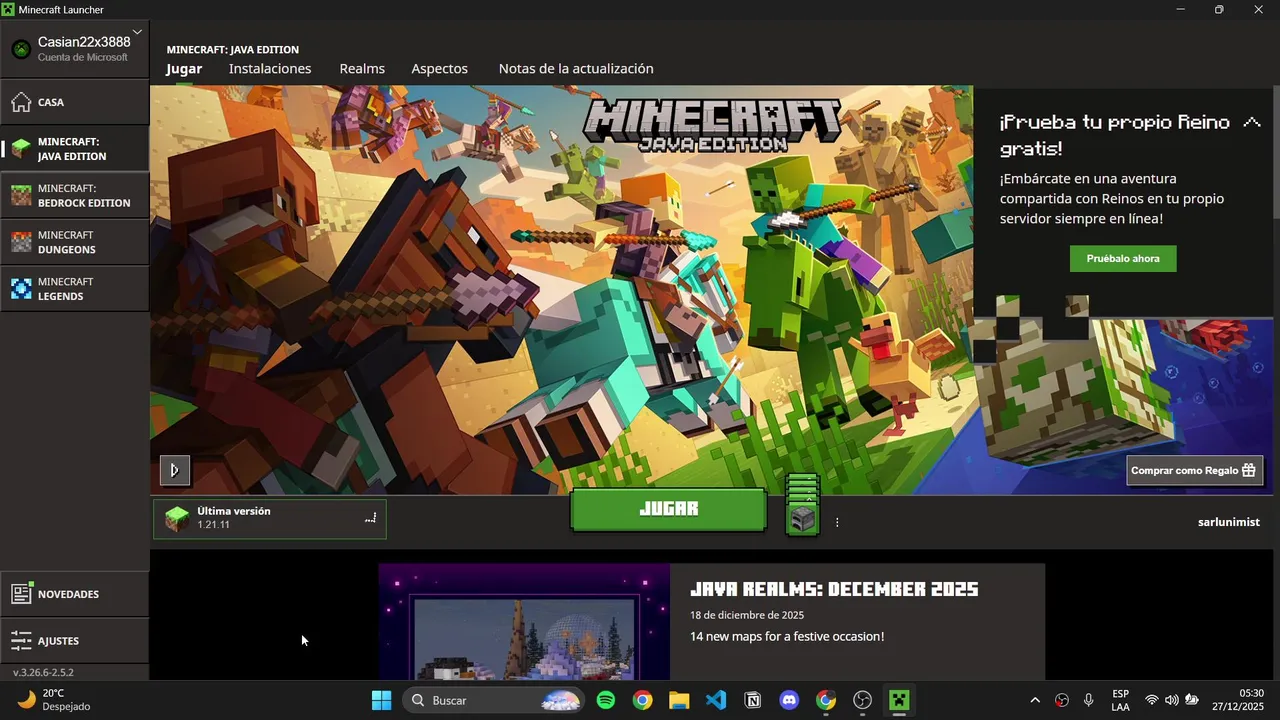The height and width of the screenshot is (720, 1280).
Task: Switch to the Aspectos tab
Action: pos(439,69)
